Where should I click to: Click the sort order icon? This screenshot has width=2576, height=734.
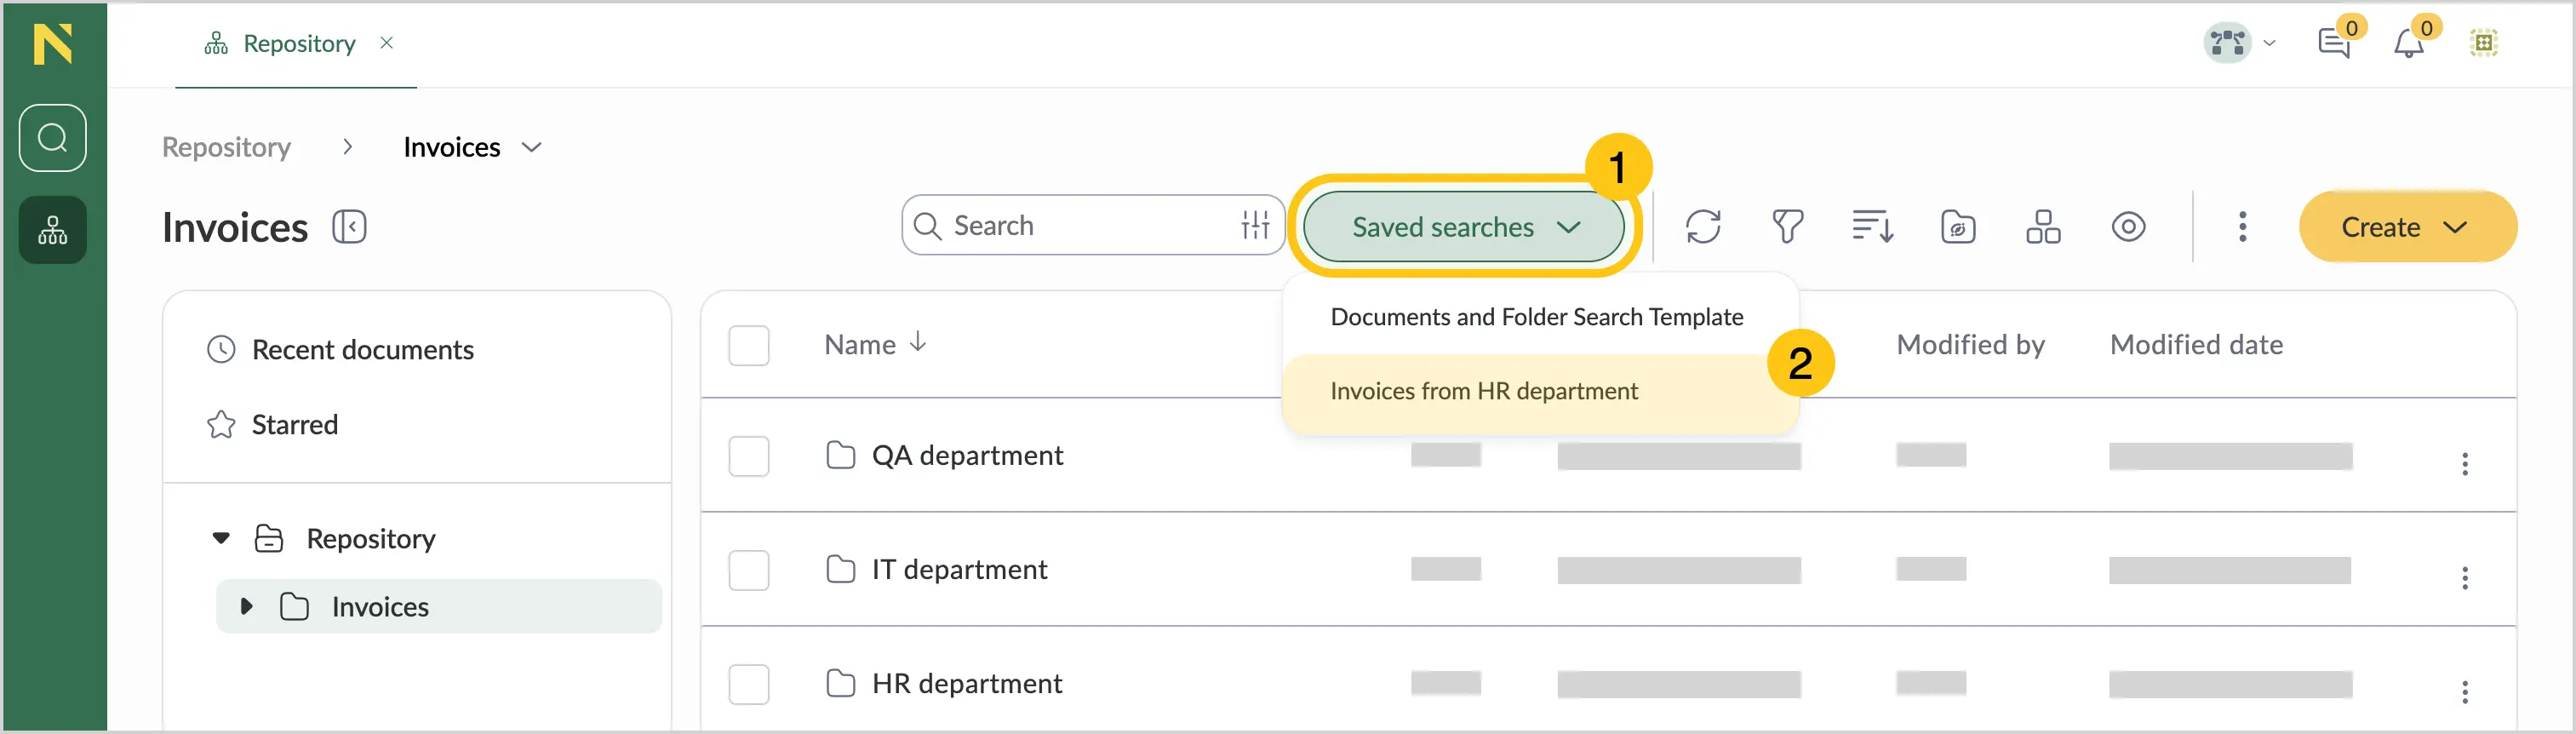pos(1873,227)
